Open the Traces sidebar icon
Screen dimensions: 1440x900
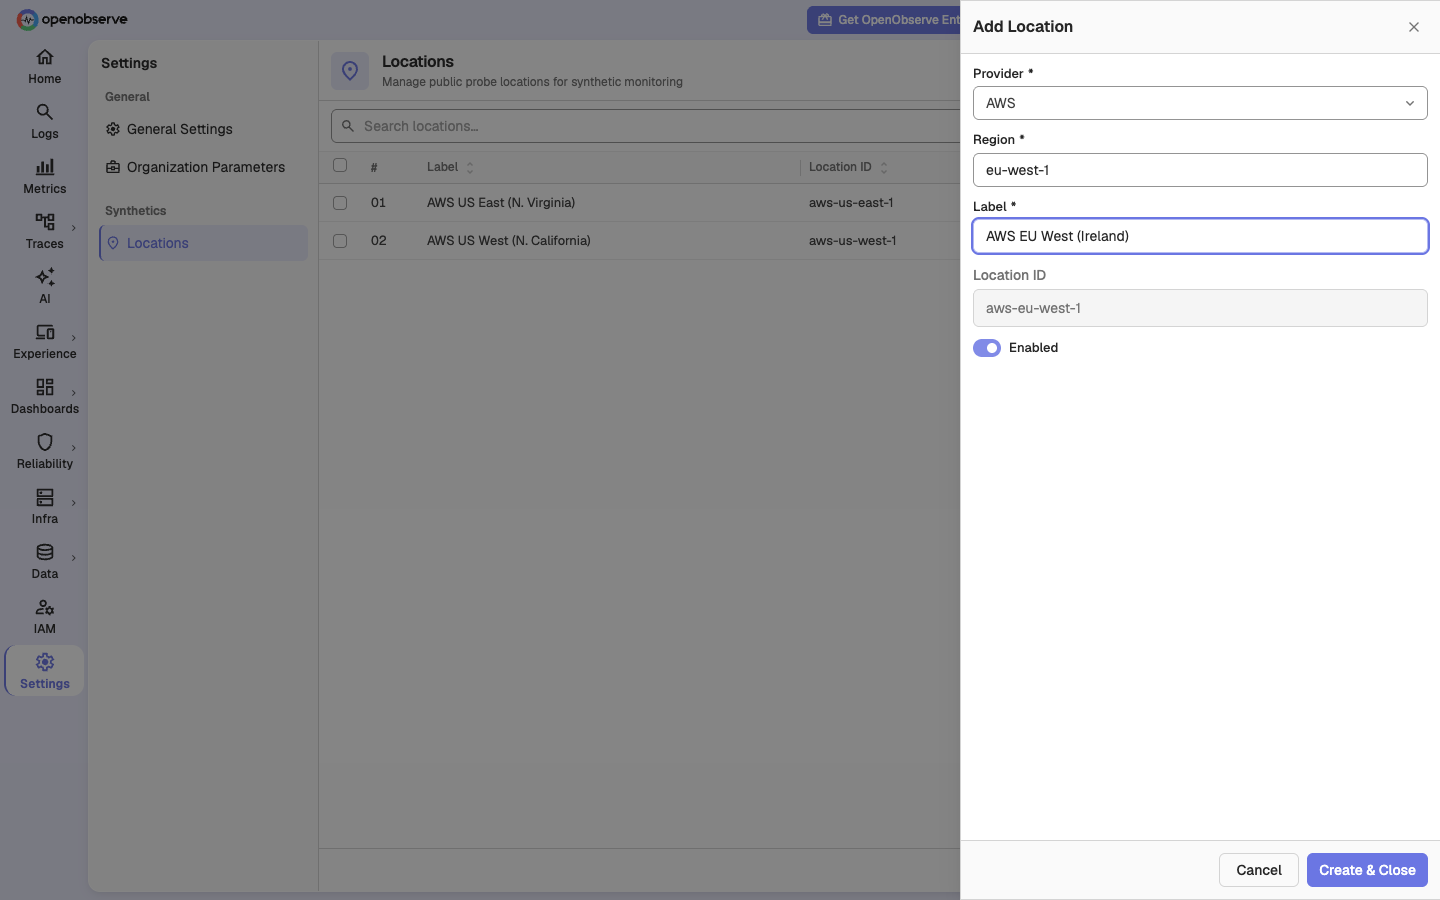(45, 222)
